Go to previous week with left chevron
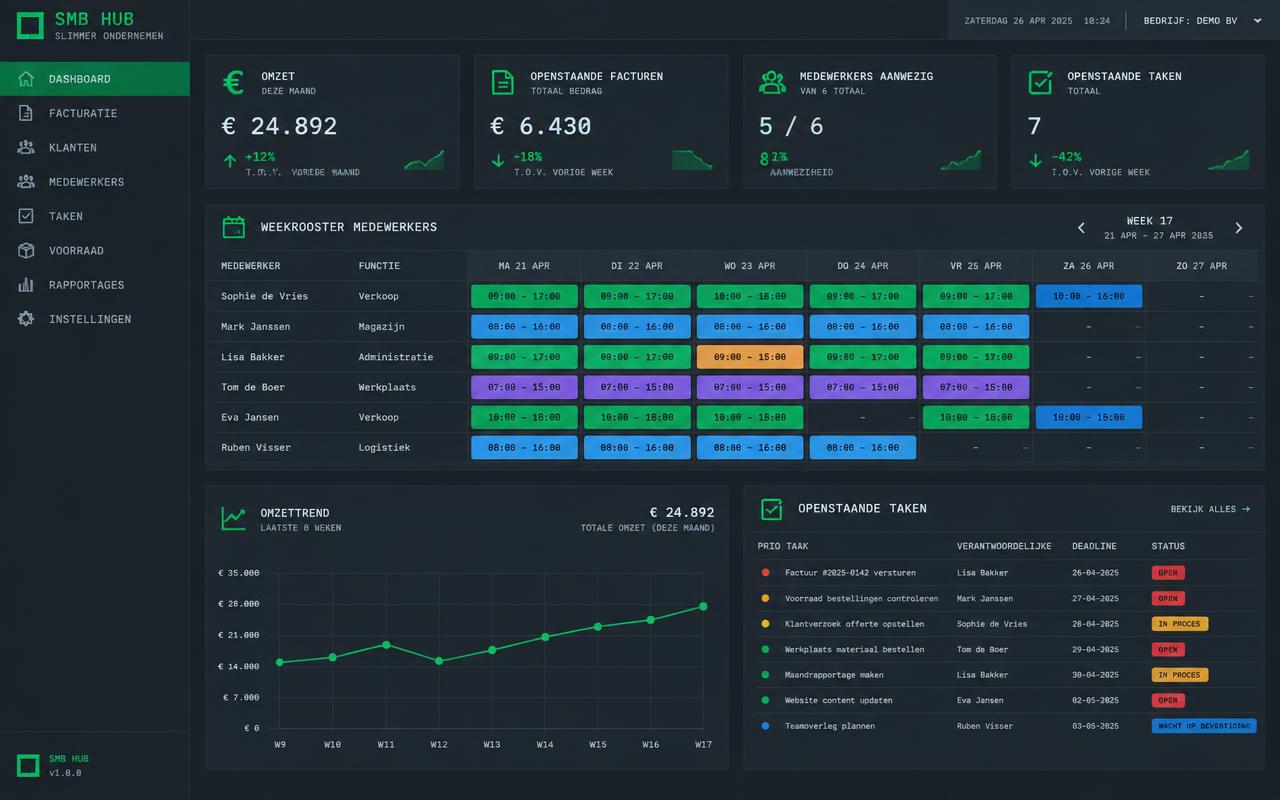The height and width of the screenshot is (800, 1280). [x=1081, y=228]
